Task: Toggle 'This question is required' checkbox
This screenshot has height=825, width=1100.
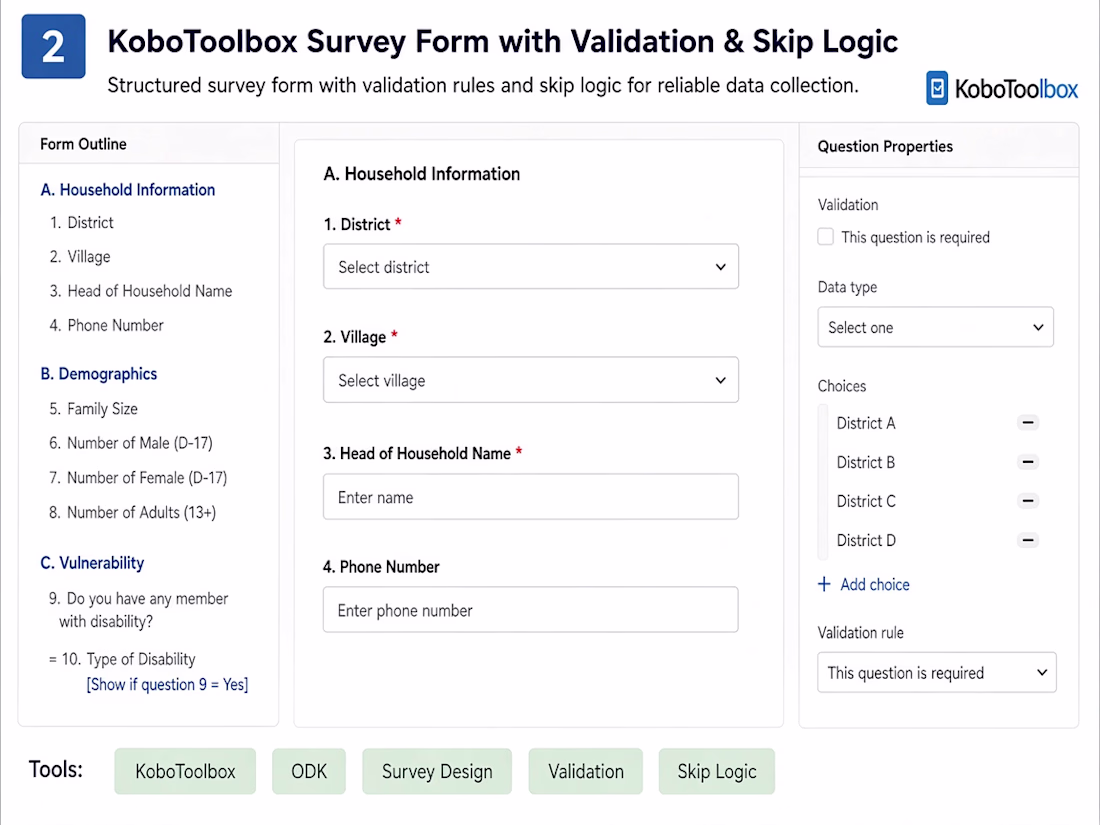Action: [x=826, y=236]
